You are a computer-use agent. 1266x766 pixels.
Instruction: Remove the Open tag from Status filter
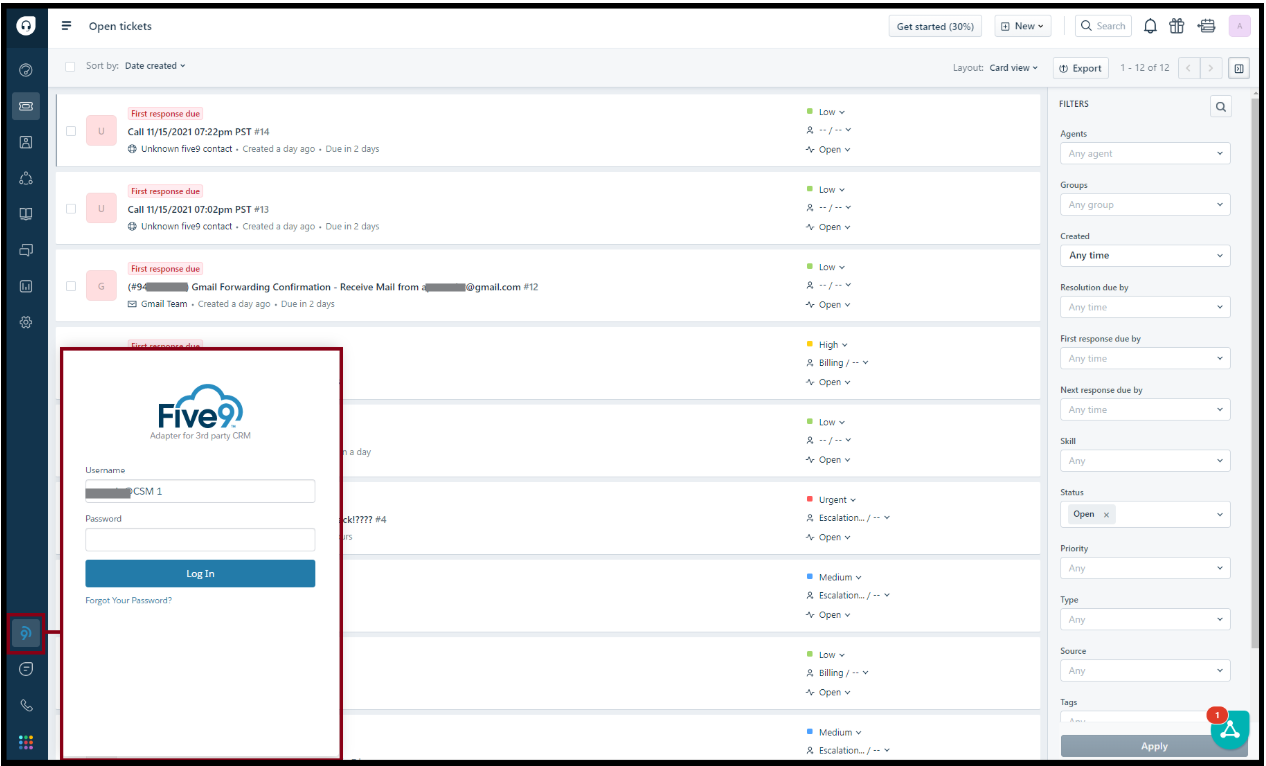(x=1106, y=515)
